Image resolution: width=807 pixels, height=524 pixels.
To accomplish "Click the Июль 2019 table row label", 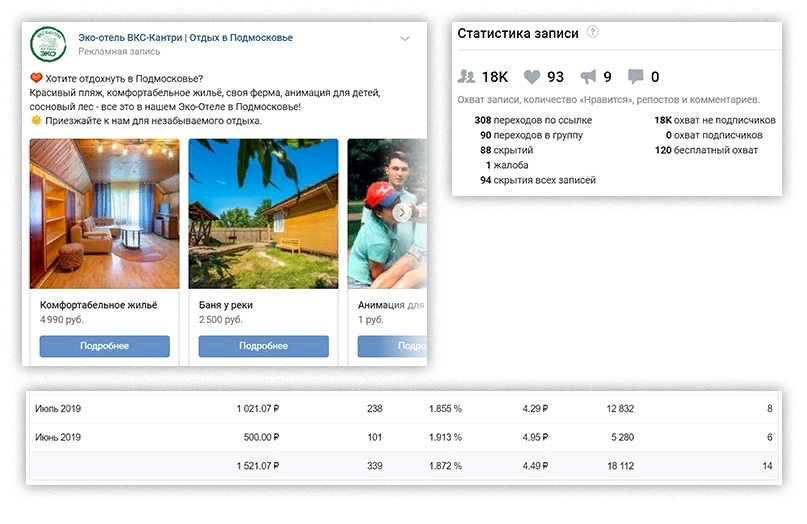I will tap(58, 409).
